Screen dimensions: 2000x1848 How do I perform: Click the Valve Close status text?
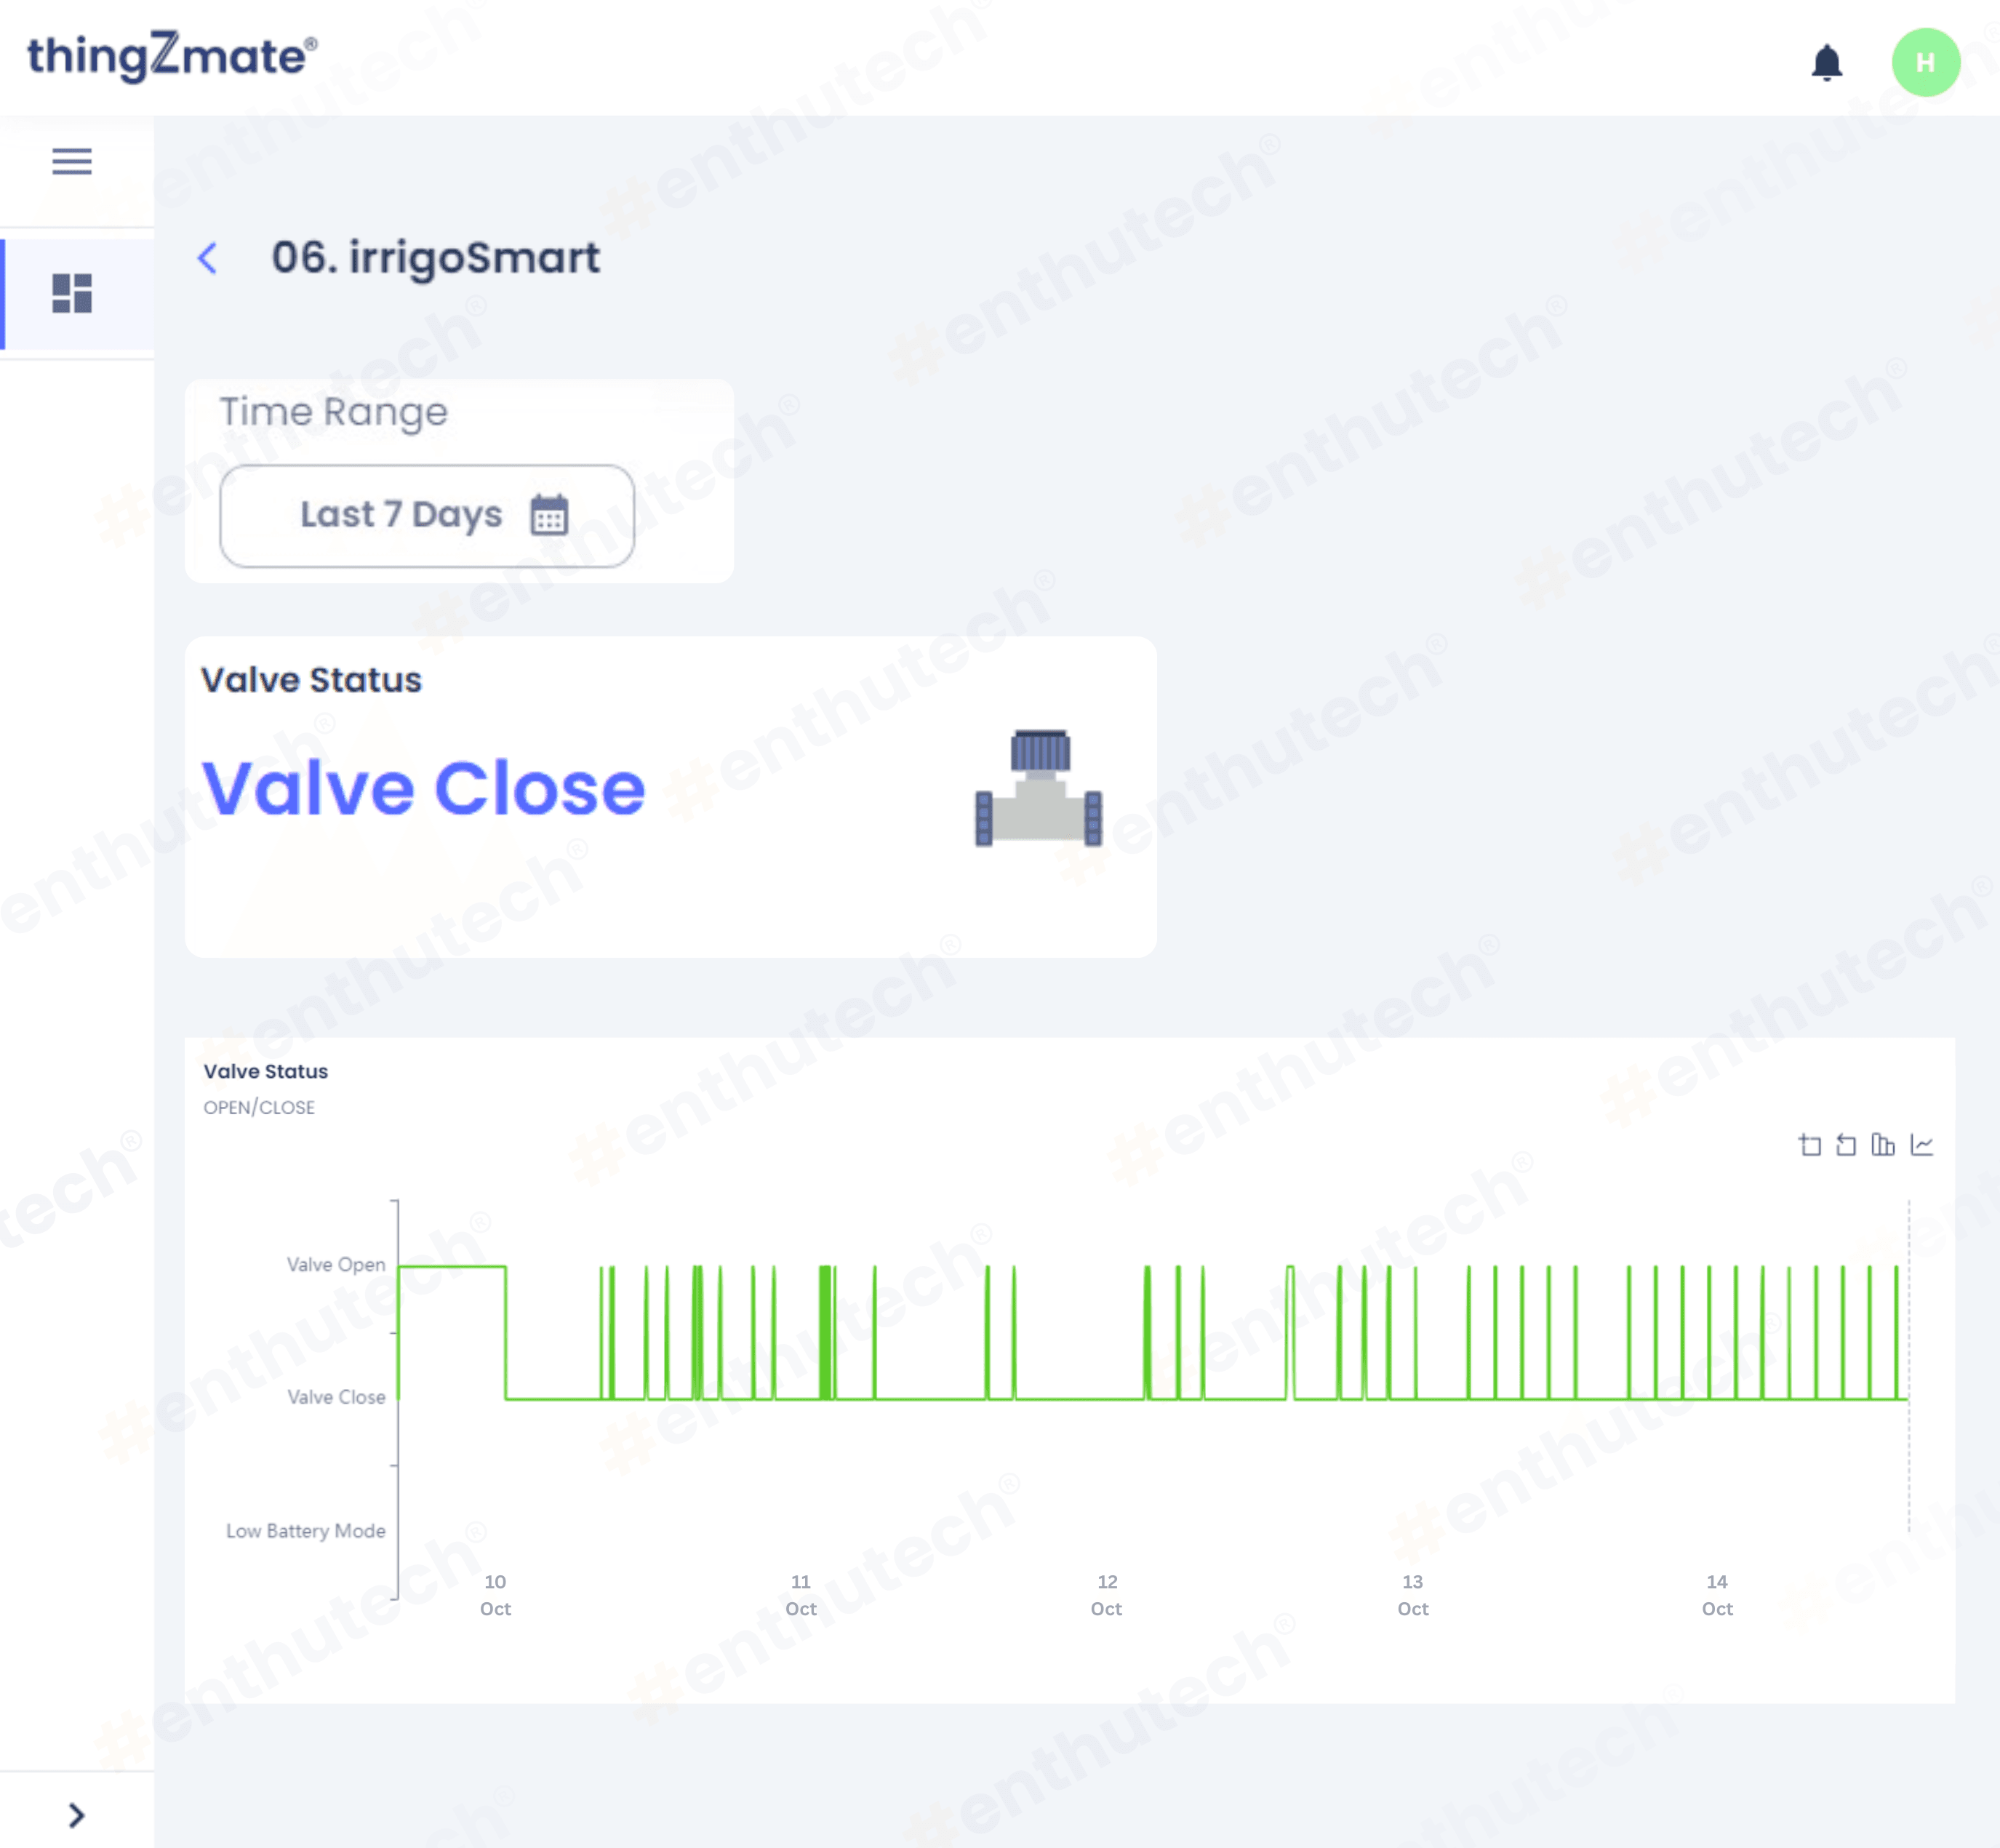coord(424,789)
